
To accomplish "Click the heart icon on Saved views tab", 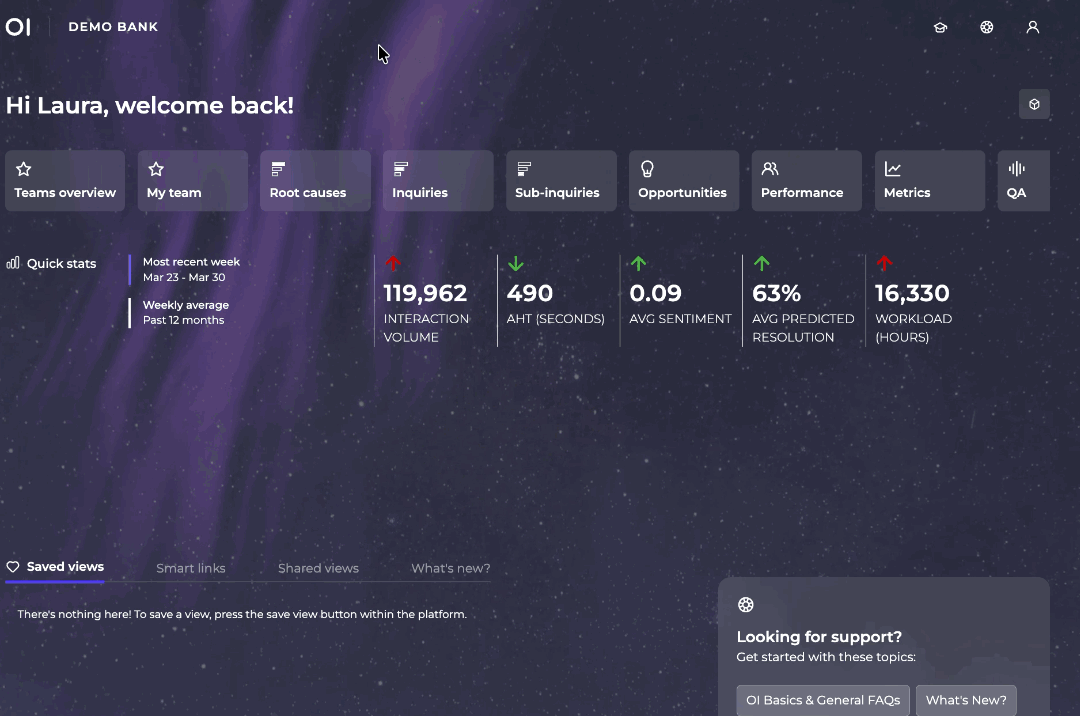I will pos(12,567).
